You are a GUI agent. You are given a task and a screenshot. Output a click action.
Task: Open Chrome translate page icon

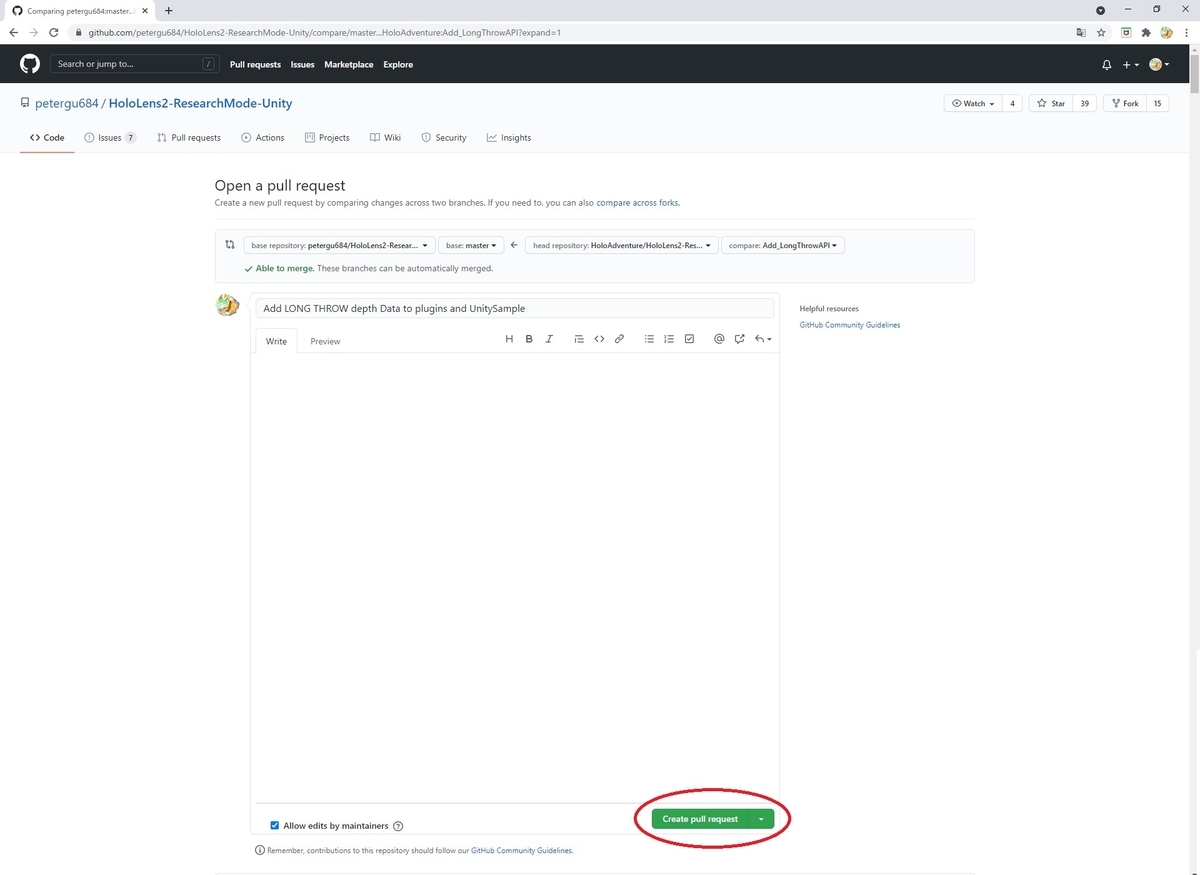1080,32
